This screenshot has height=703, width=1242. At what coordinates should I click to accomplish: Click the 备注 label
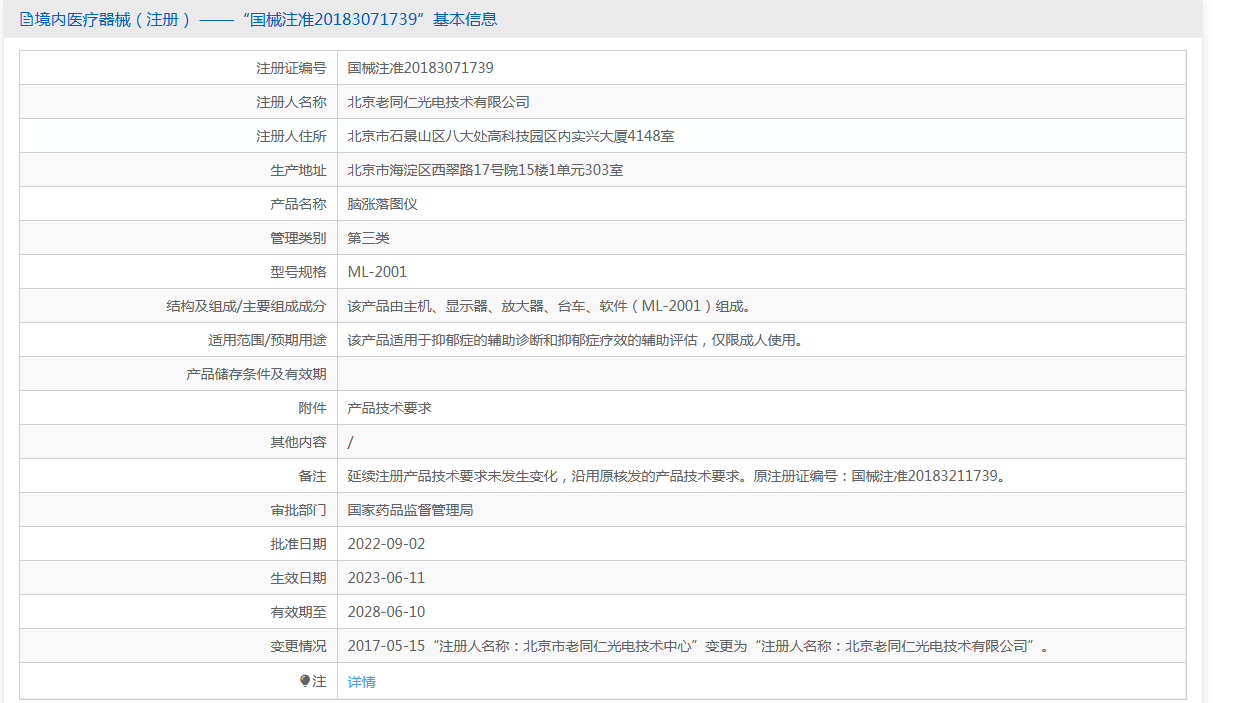click(312, 476)
